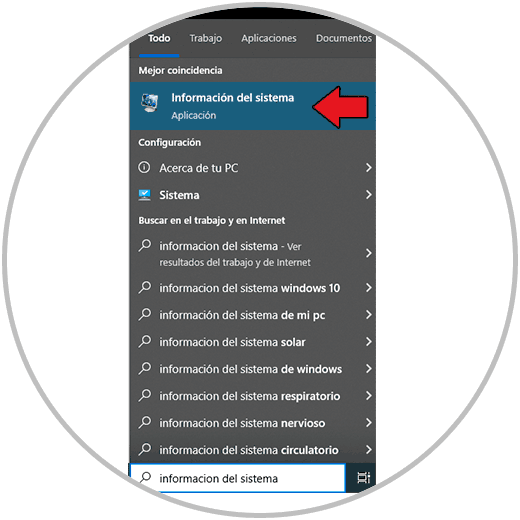
Task: Click magnifier icon next to 'sistema nervioso' suggestion
Action: 145,423
